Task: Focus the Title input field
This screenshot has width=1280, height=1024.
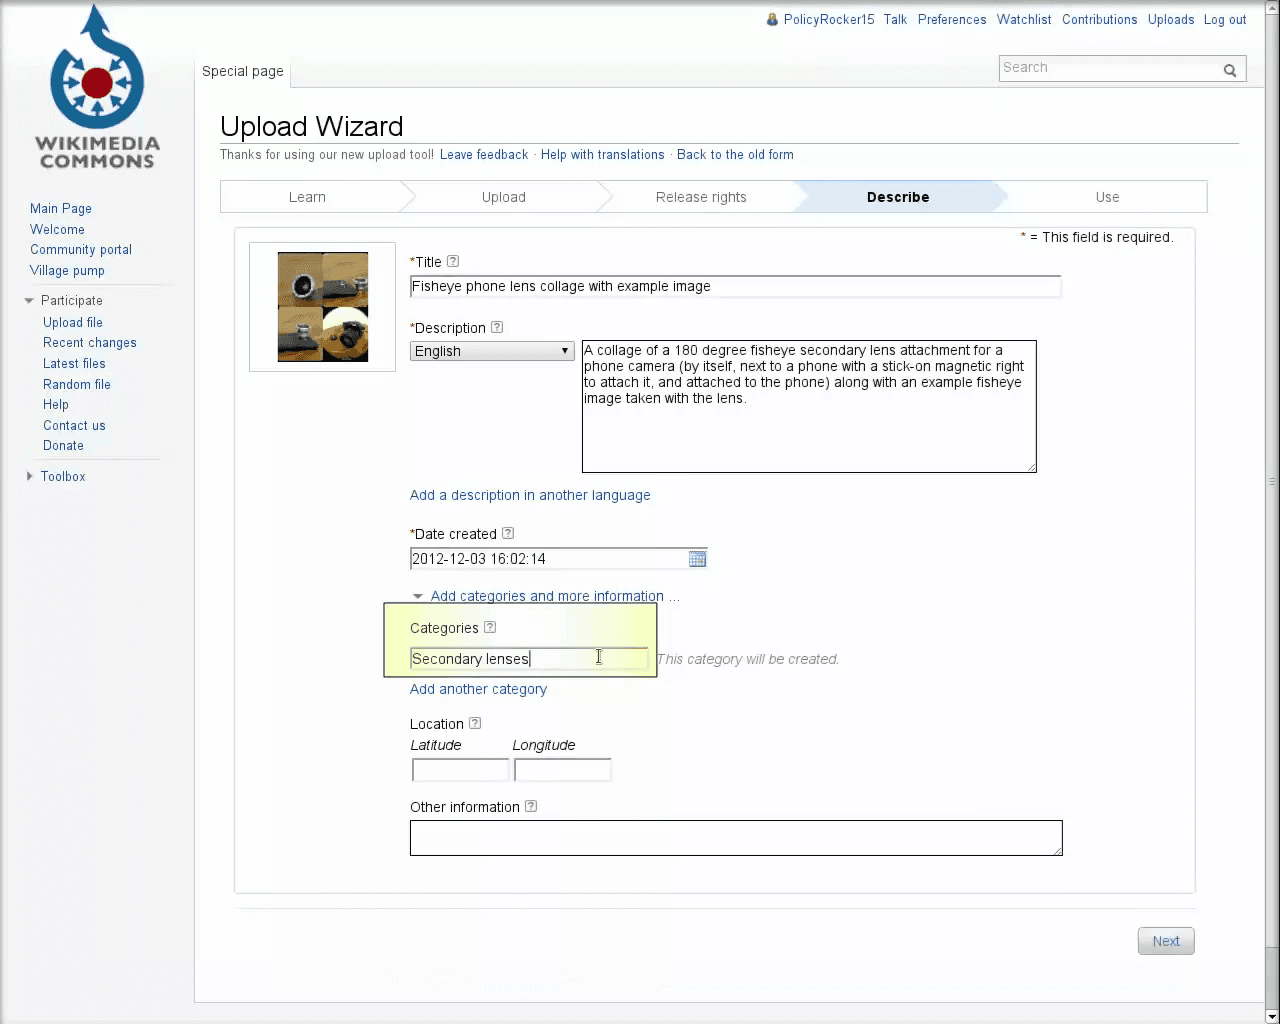Action: (x=735, y=286)
